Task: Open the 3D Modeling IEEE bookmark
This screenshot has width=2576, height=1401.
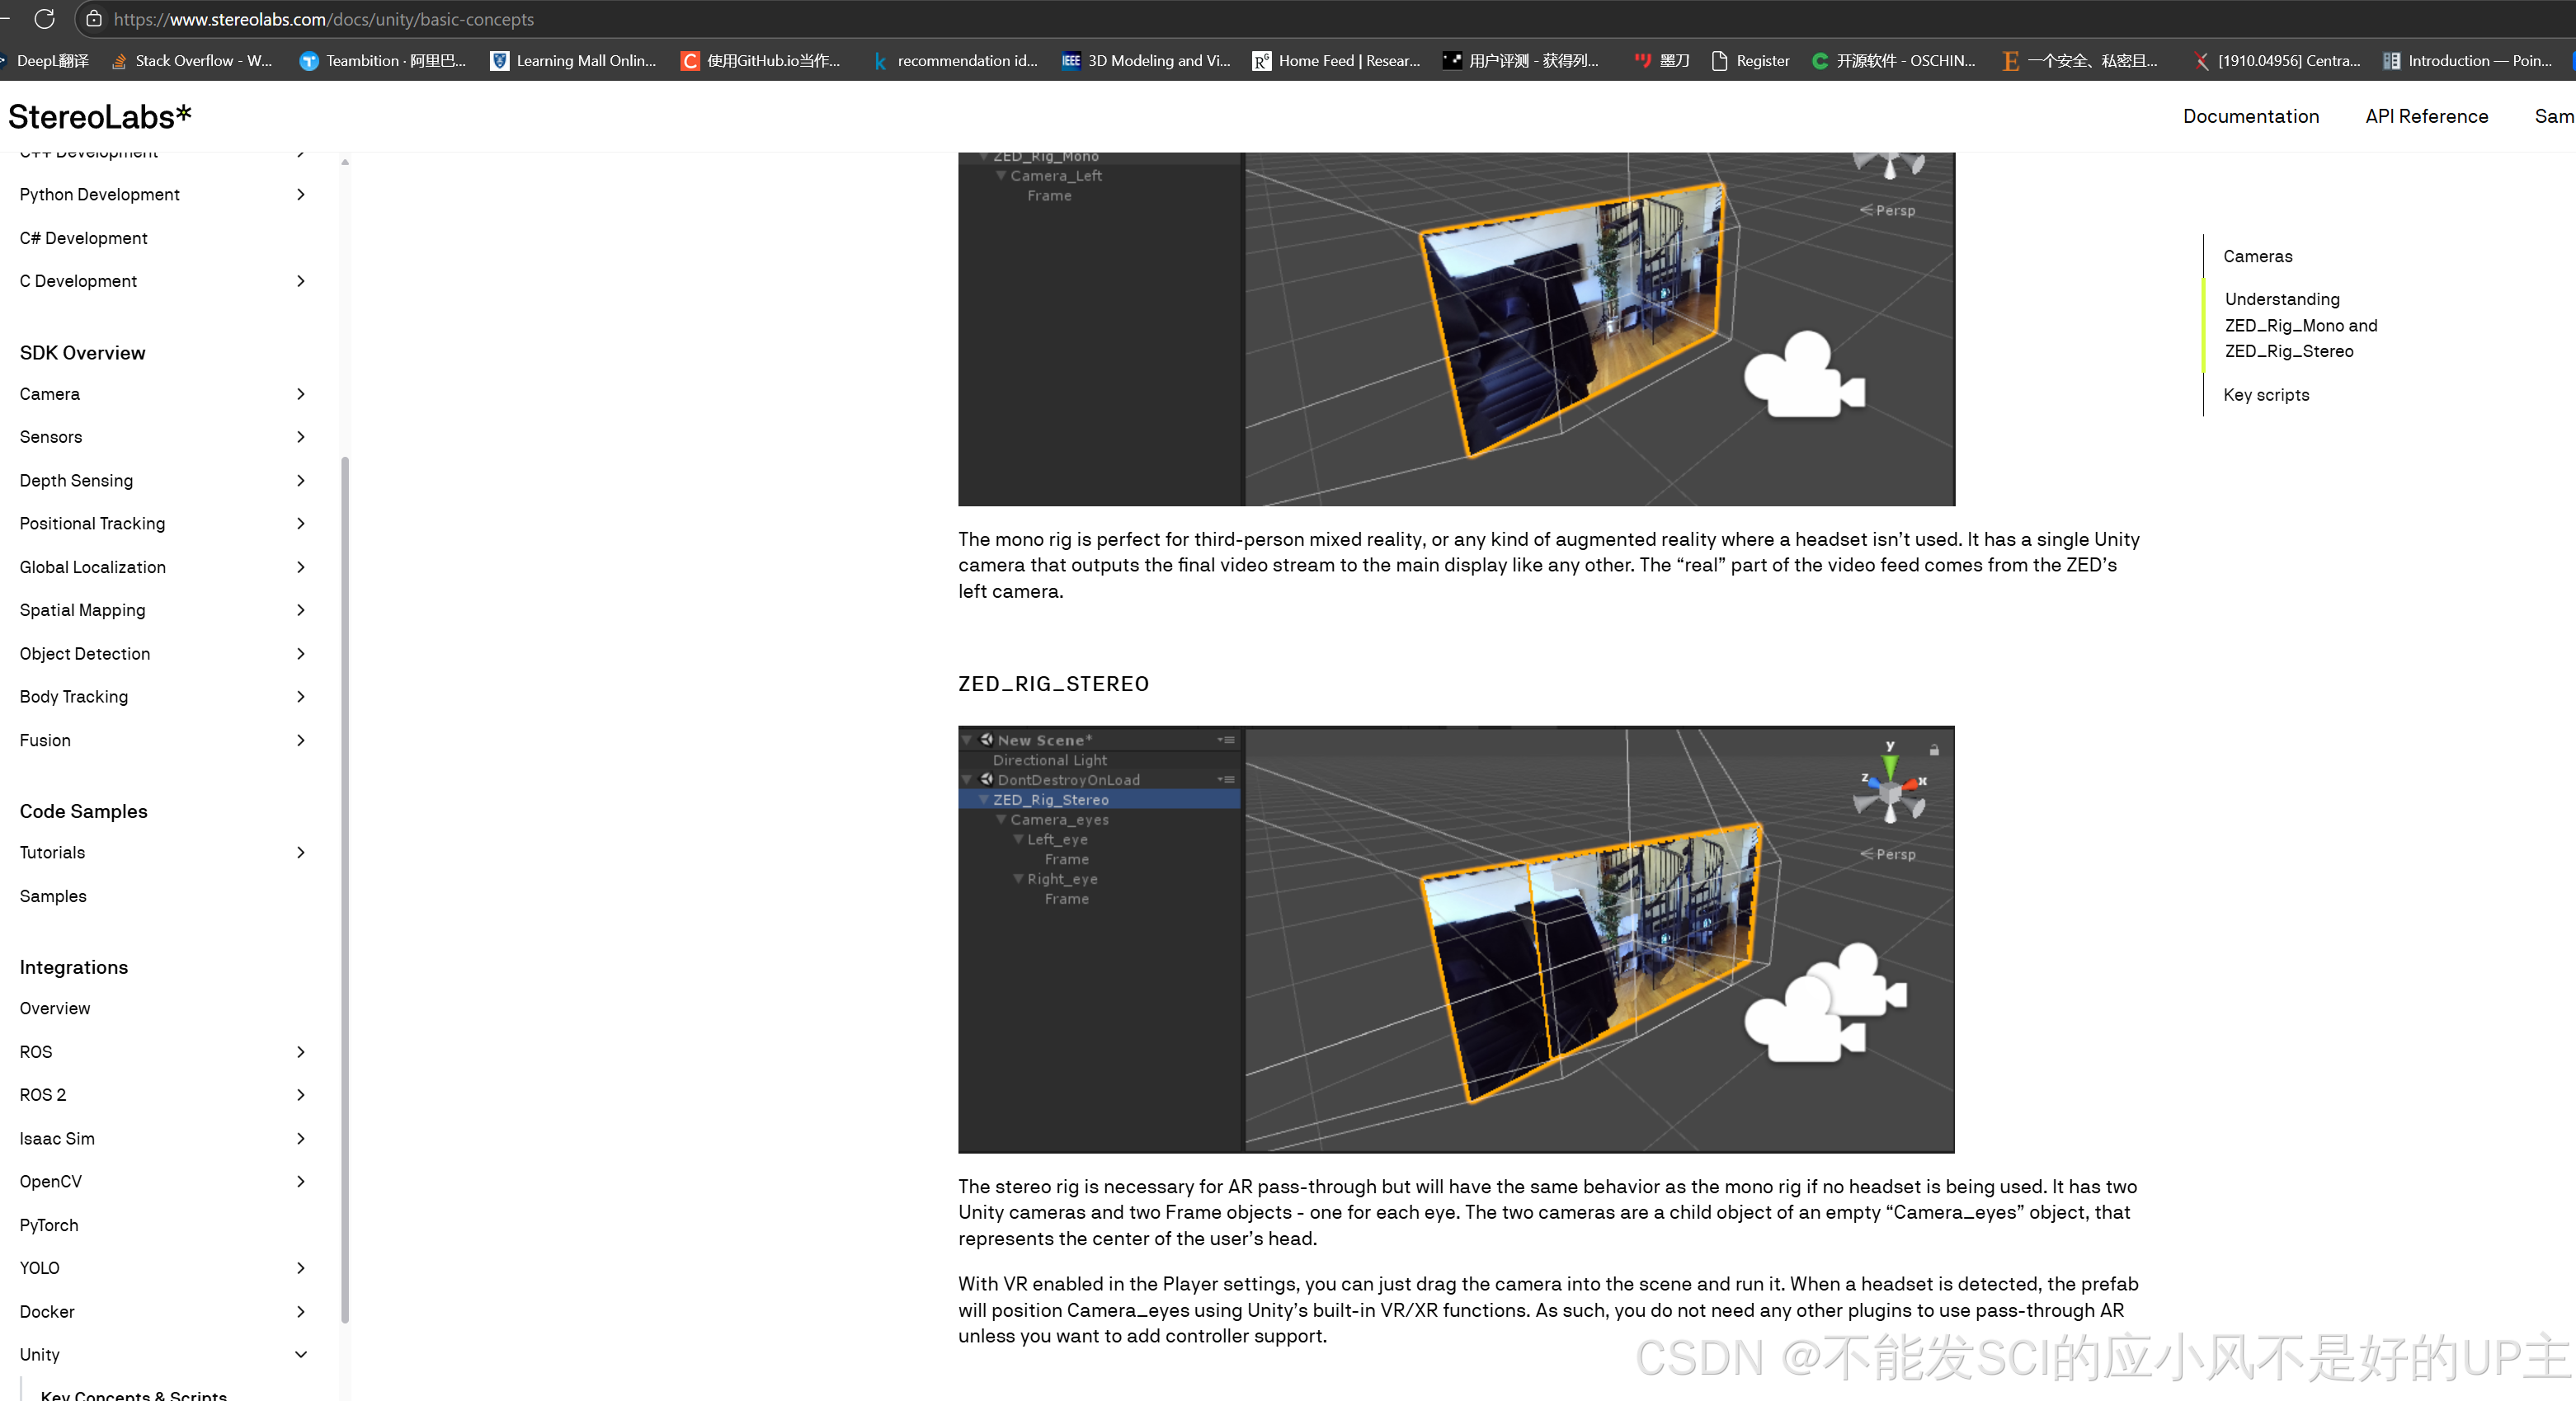Action: [1146, 61]
